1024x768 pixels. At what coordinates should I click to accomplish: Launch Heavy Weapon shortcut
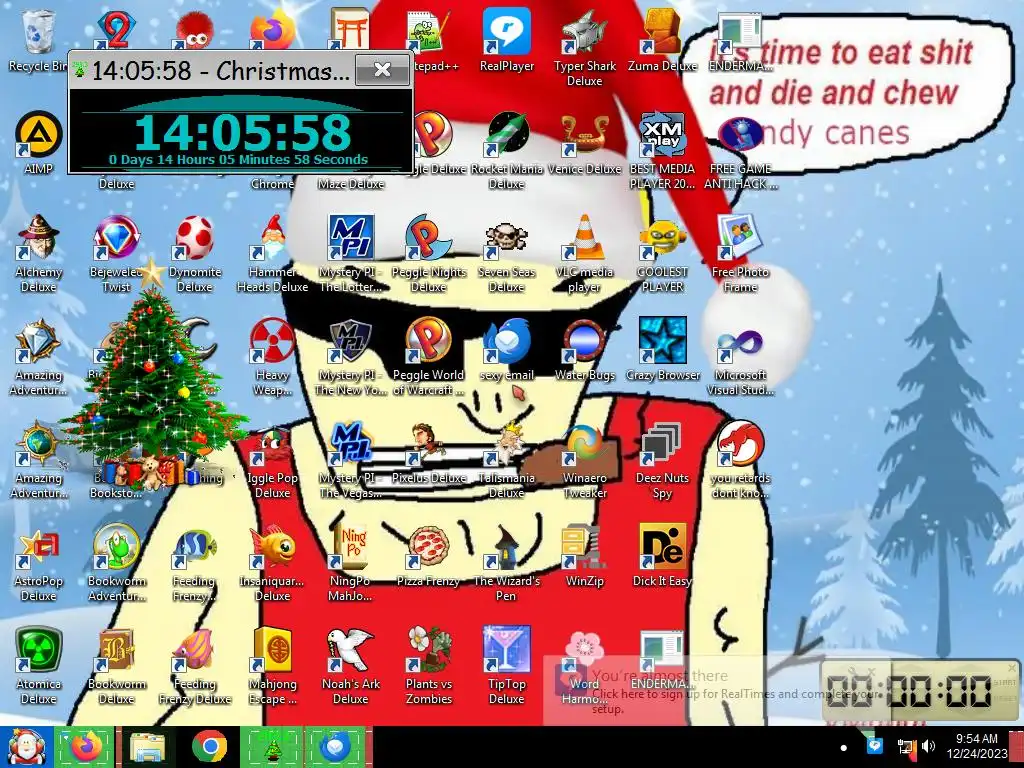point(272,357)
